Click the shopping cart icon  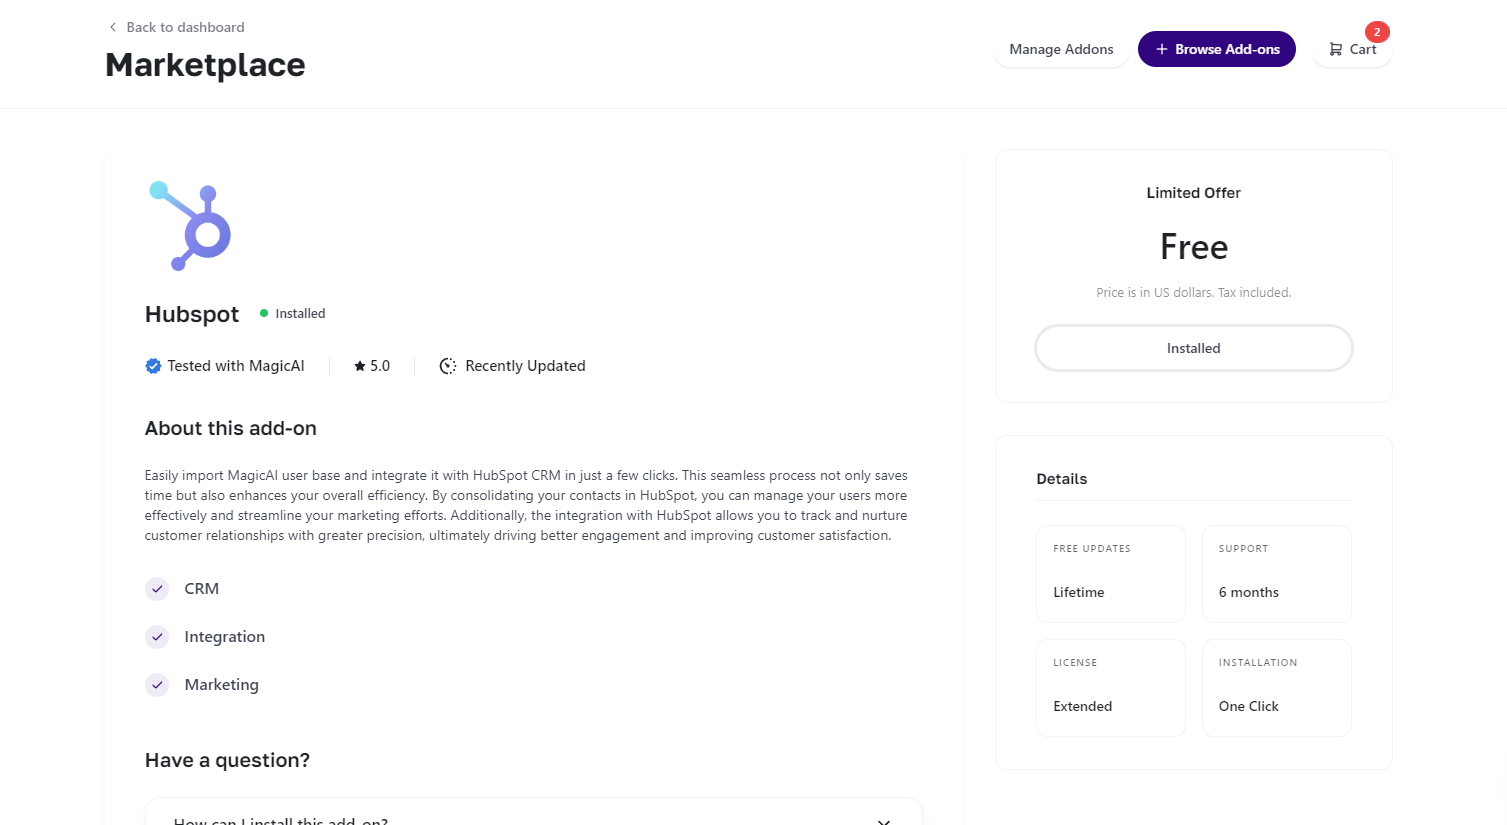point(1335,49)
